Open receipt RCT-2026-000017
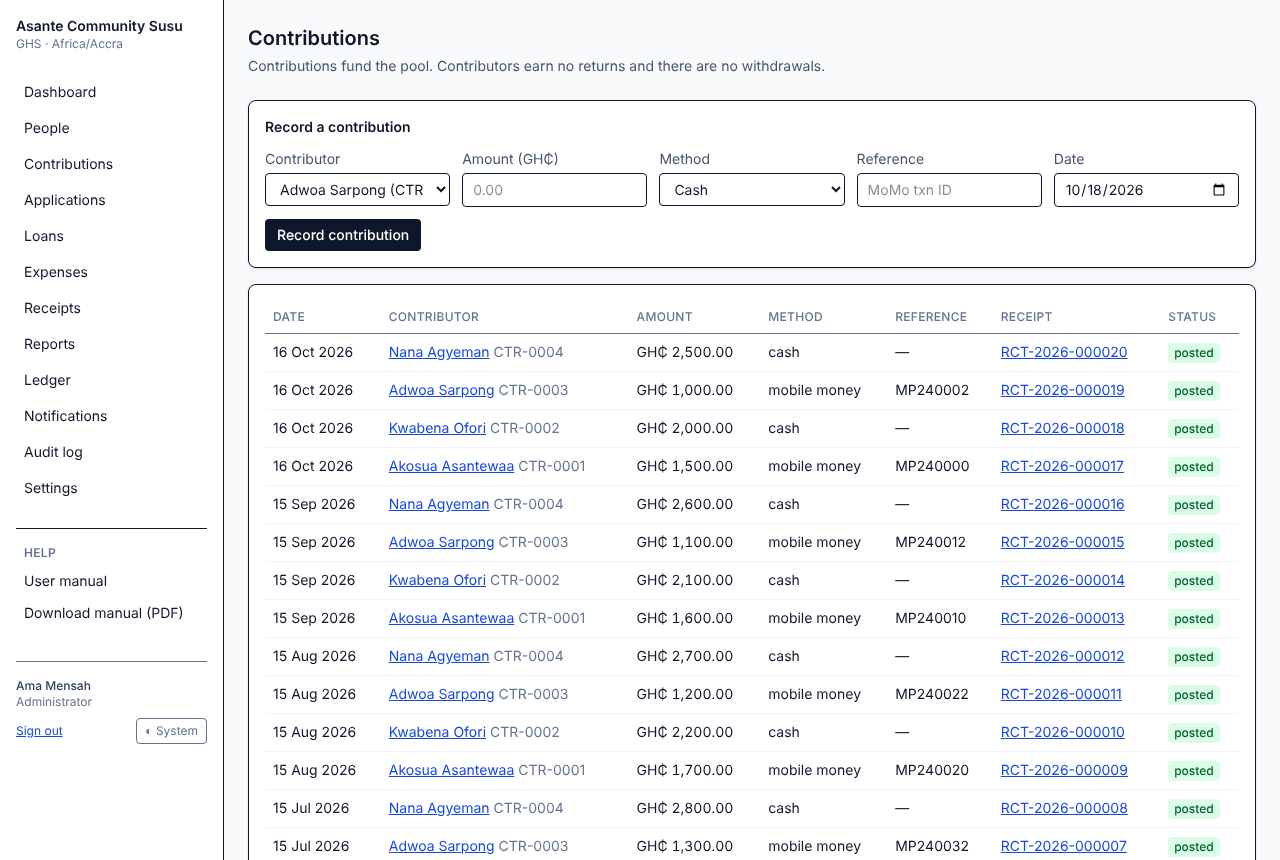Image resolution: width=1280 pixels, height=860 pixels. click(1062, 466)
